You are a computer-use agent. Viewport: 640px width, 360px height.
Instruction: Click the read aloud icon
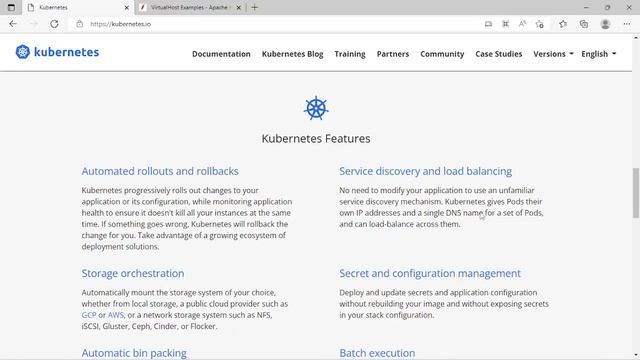click(522, 24)
